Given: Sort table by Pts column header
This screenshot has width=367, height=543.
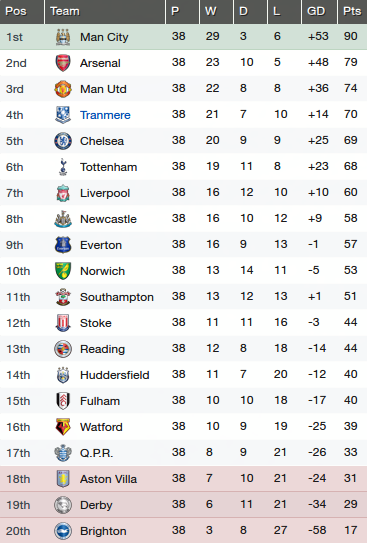Looking at the screenshot, I should pos(352,11).
